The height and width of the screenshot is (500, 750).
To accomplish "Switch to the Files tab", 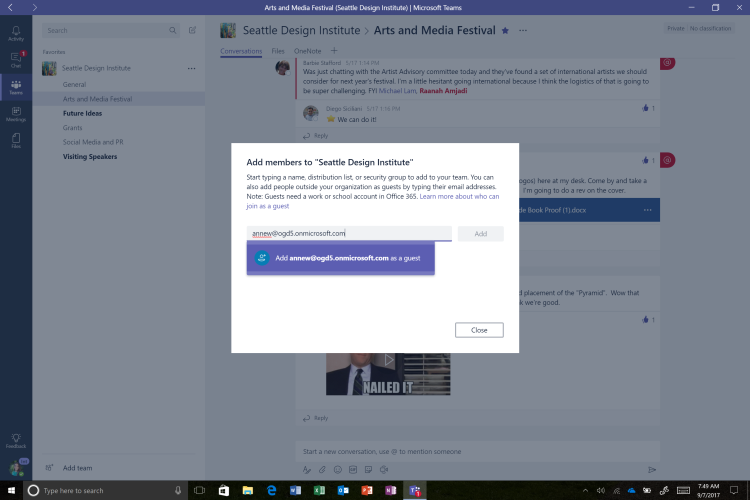I will [x=278, y=51].
